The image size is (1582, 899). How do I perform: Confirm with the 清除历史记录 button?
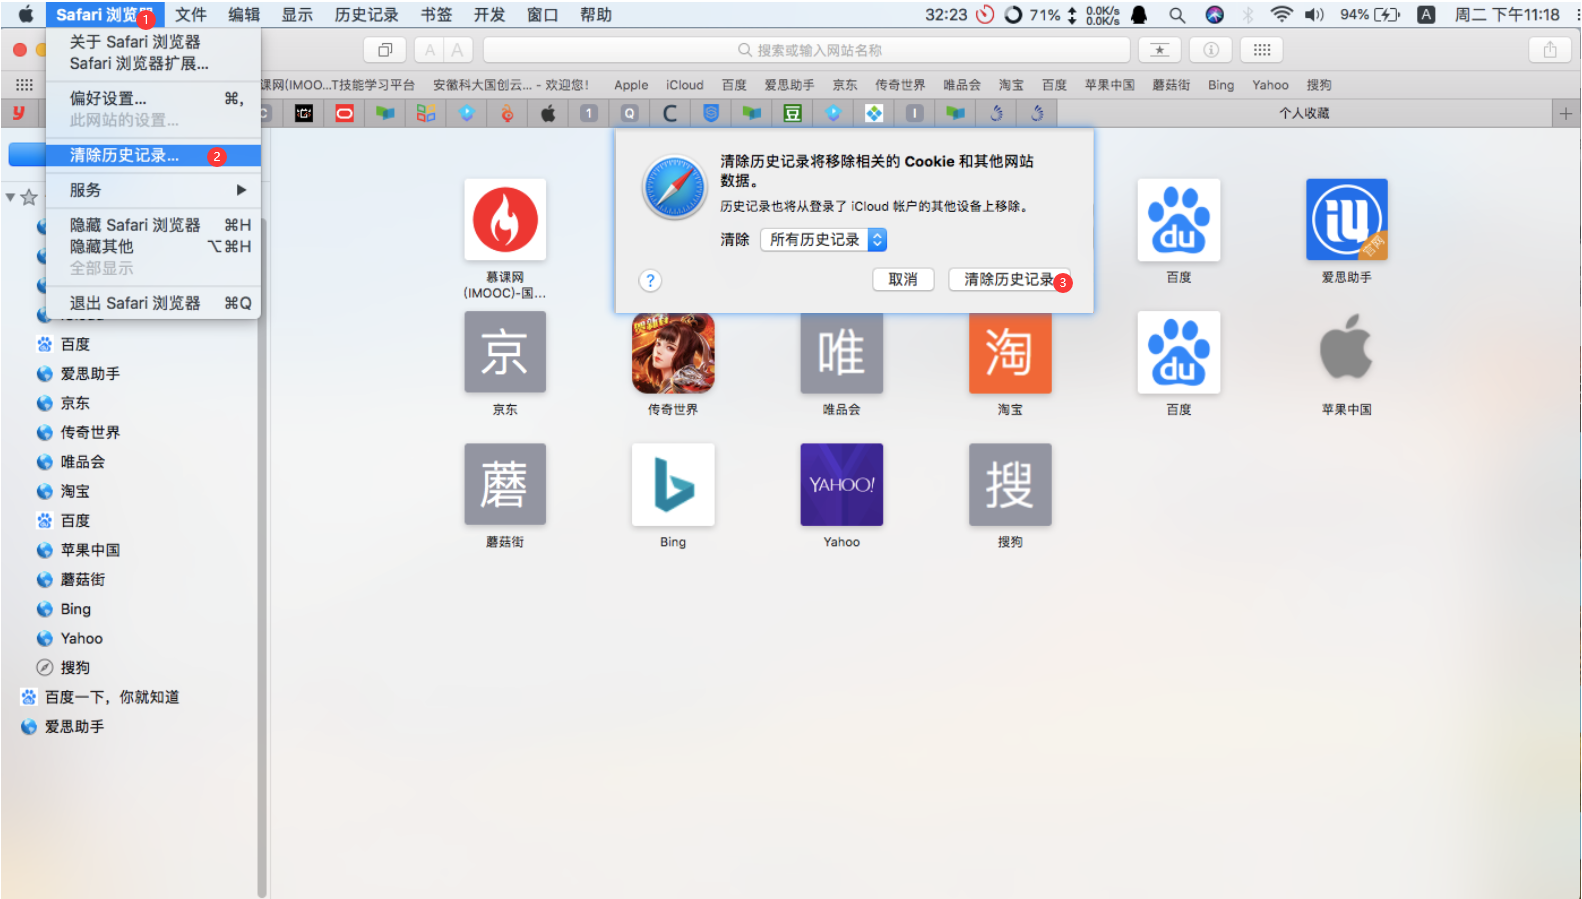tap(1009, 280)
